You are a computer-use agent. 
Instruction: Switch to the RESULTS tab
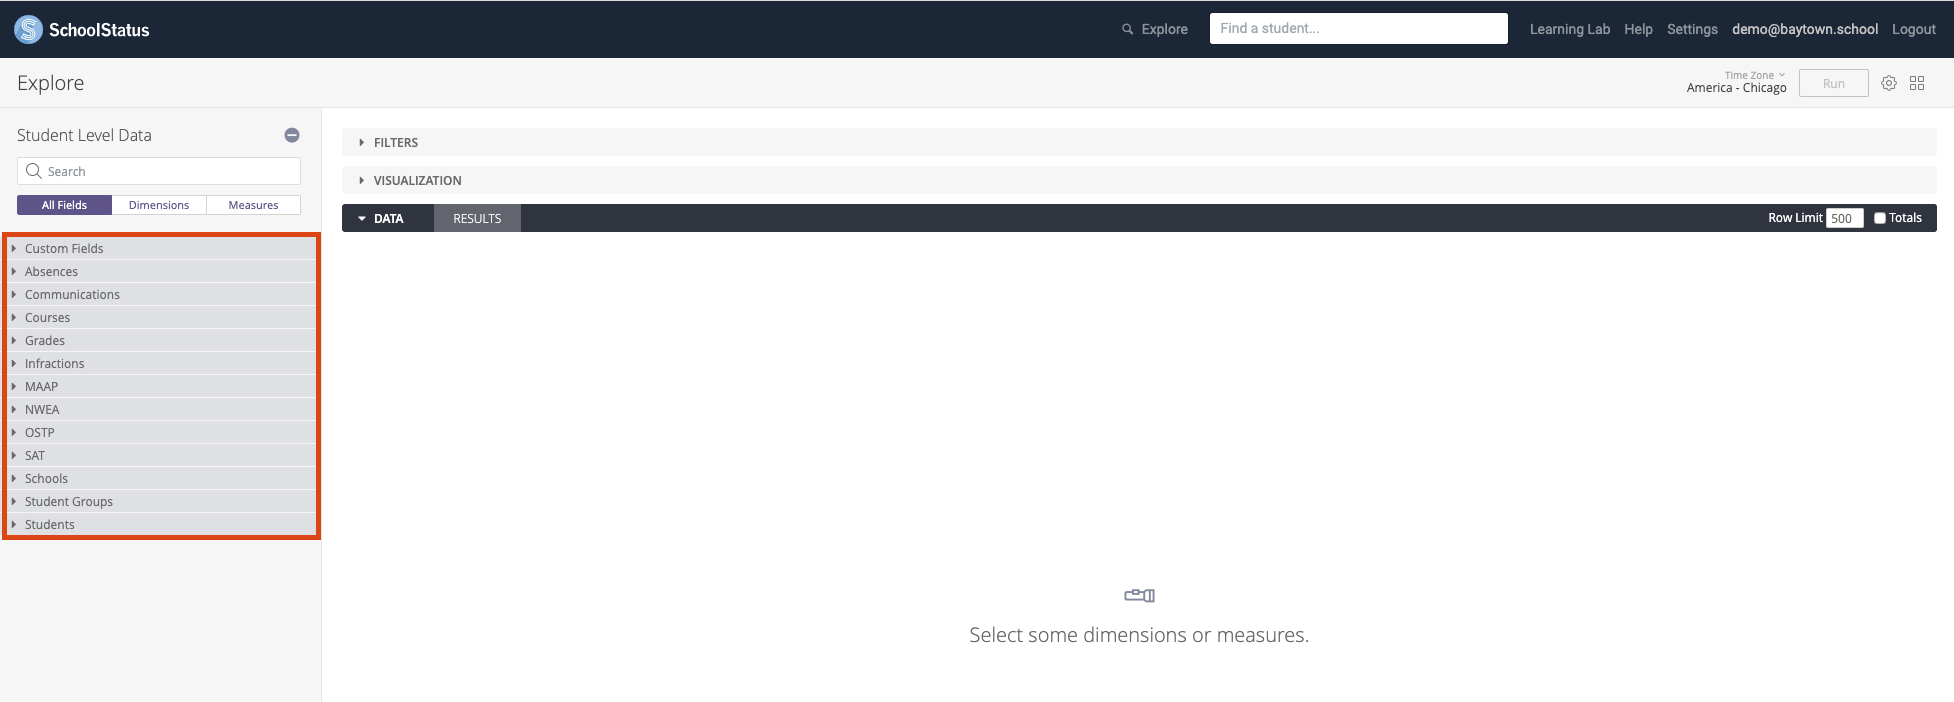coord(477,218)
